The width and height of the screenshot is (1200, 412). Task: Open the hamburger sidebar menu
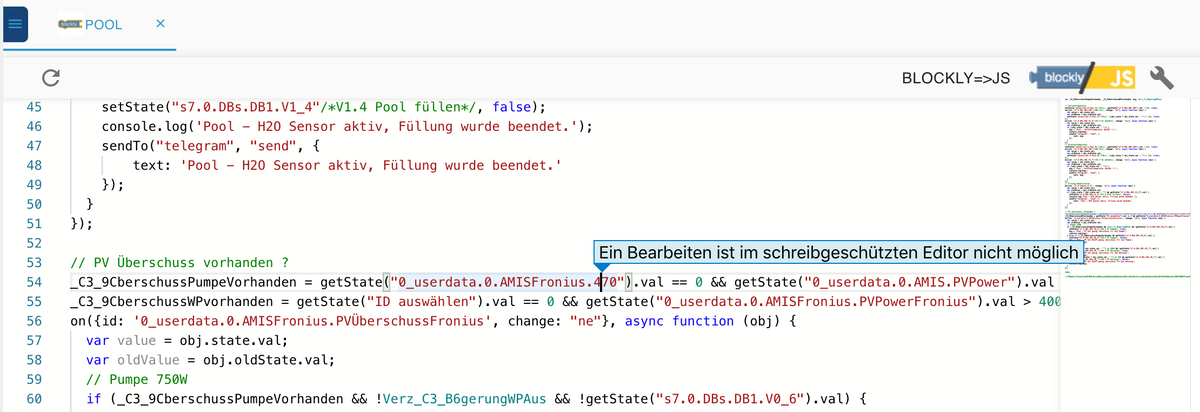pos(17,24)
